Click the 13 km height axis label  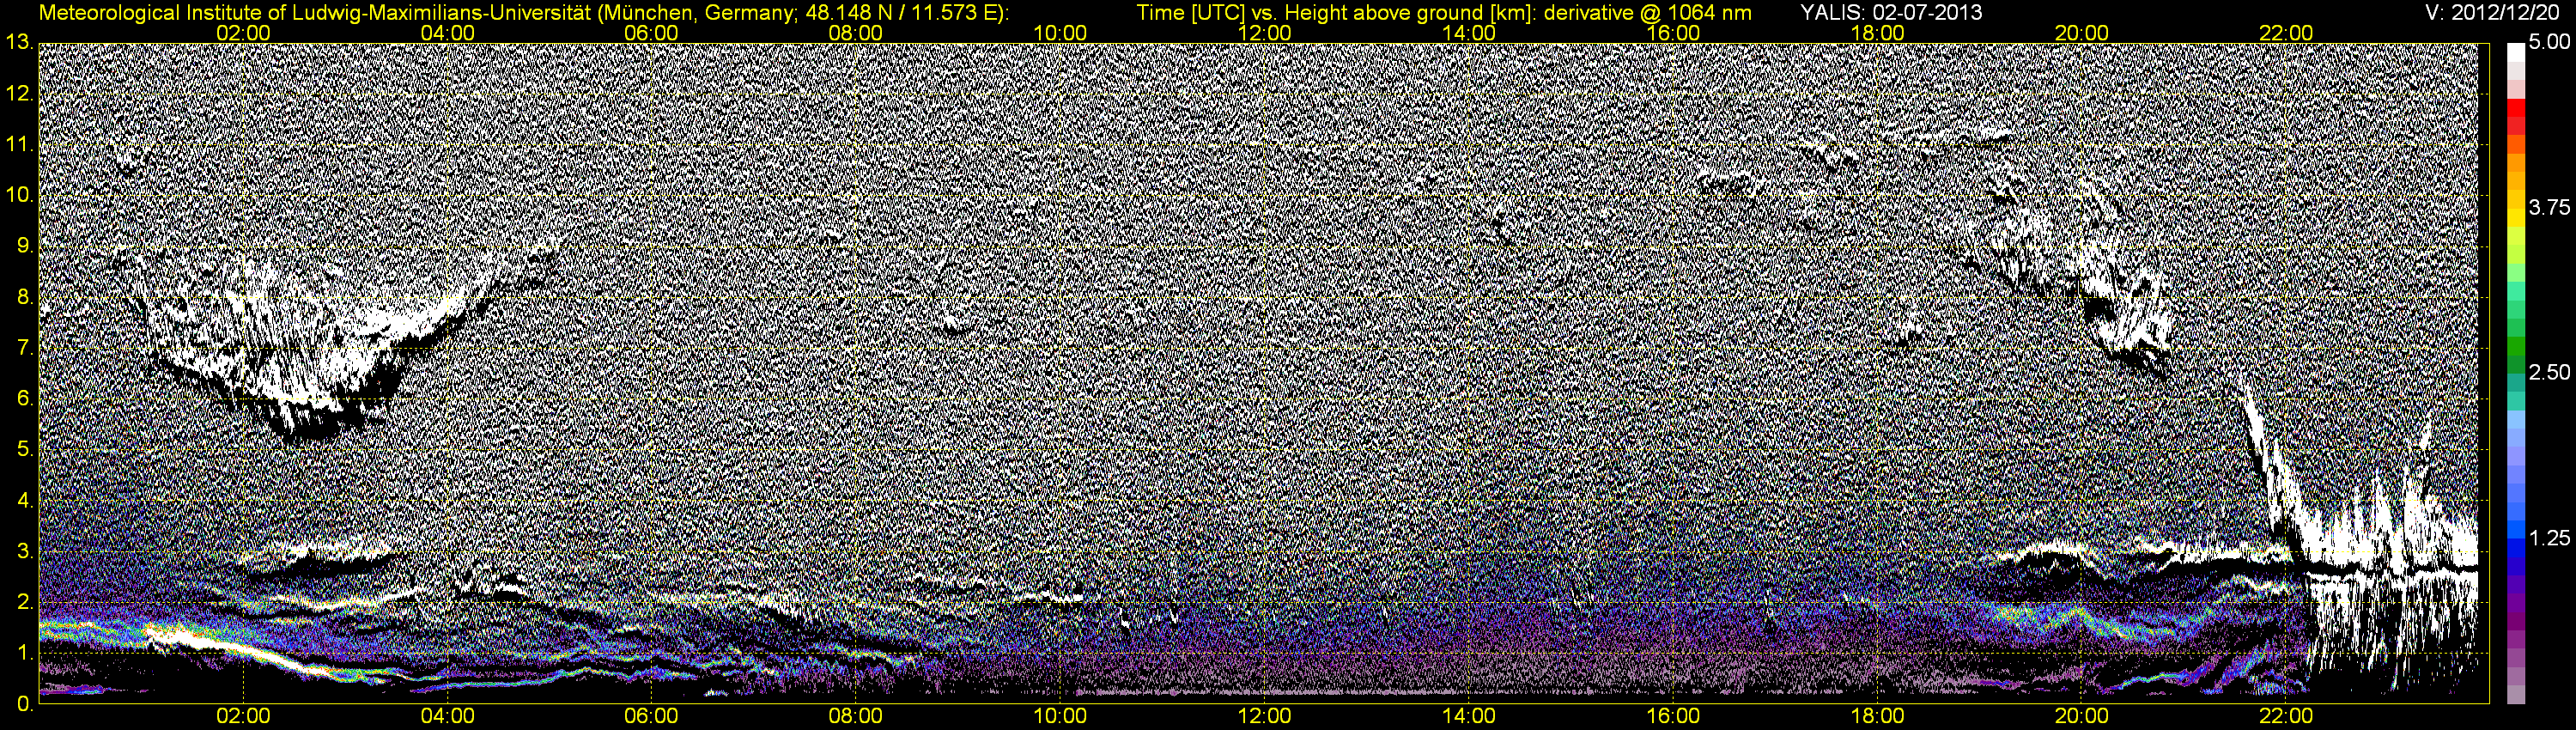17,42
